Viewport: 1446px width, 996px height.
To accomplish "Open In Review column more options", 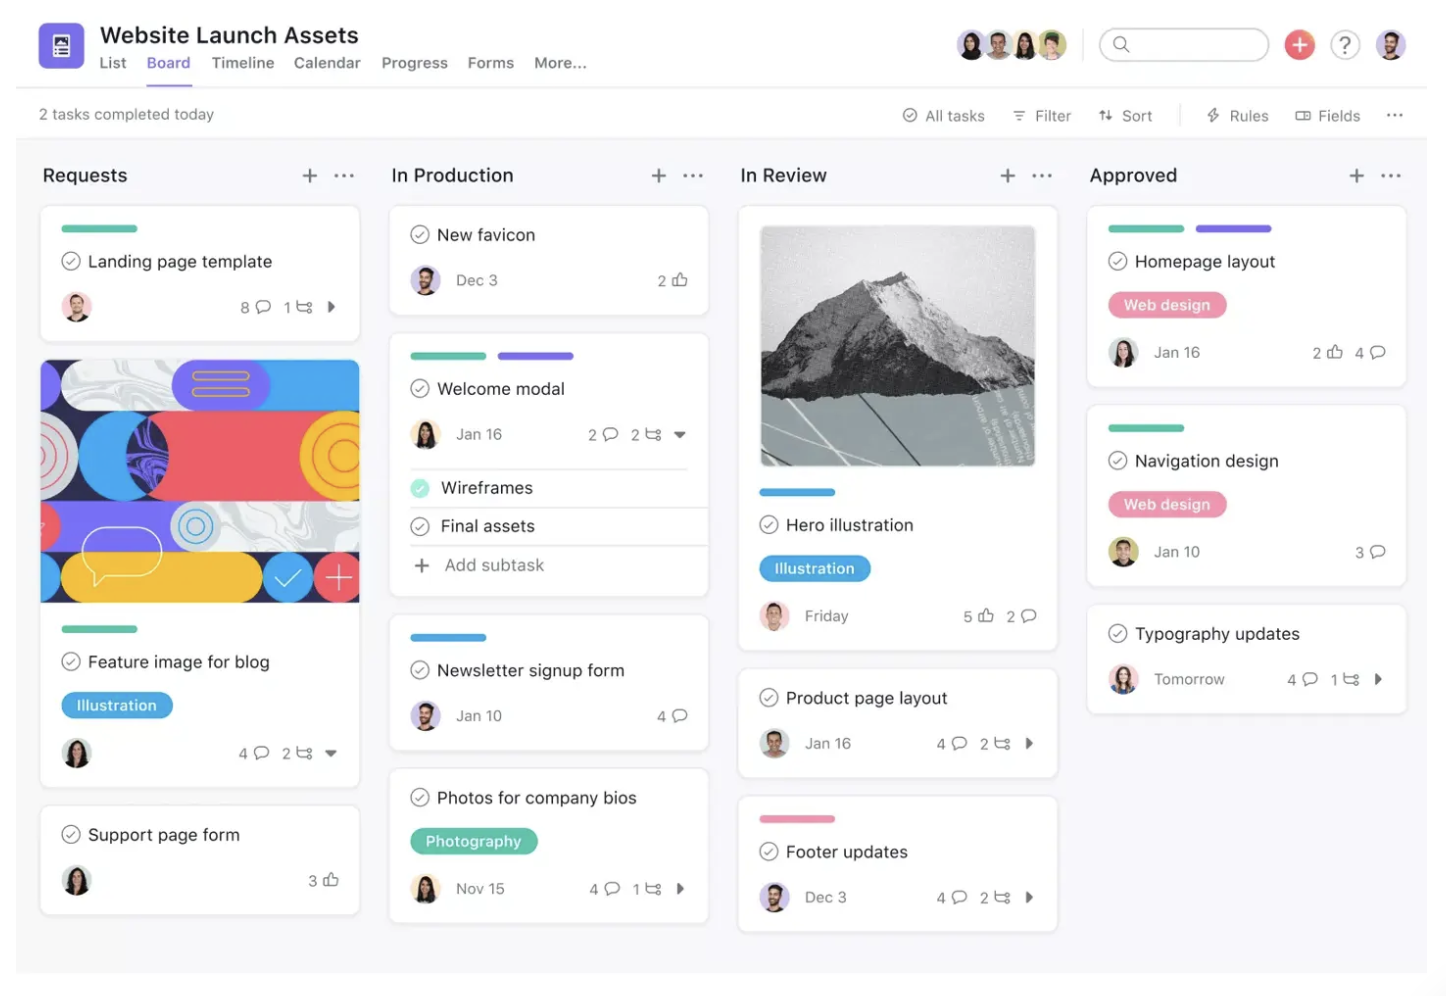I will pyautogui.click(x=1042, y=176).
